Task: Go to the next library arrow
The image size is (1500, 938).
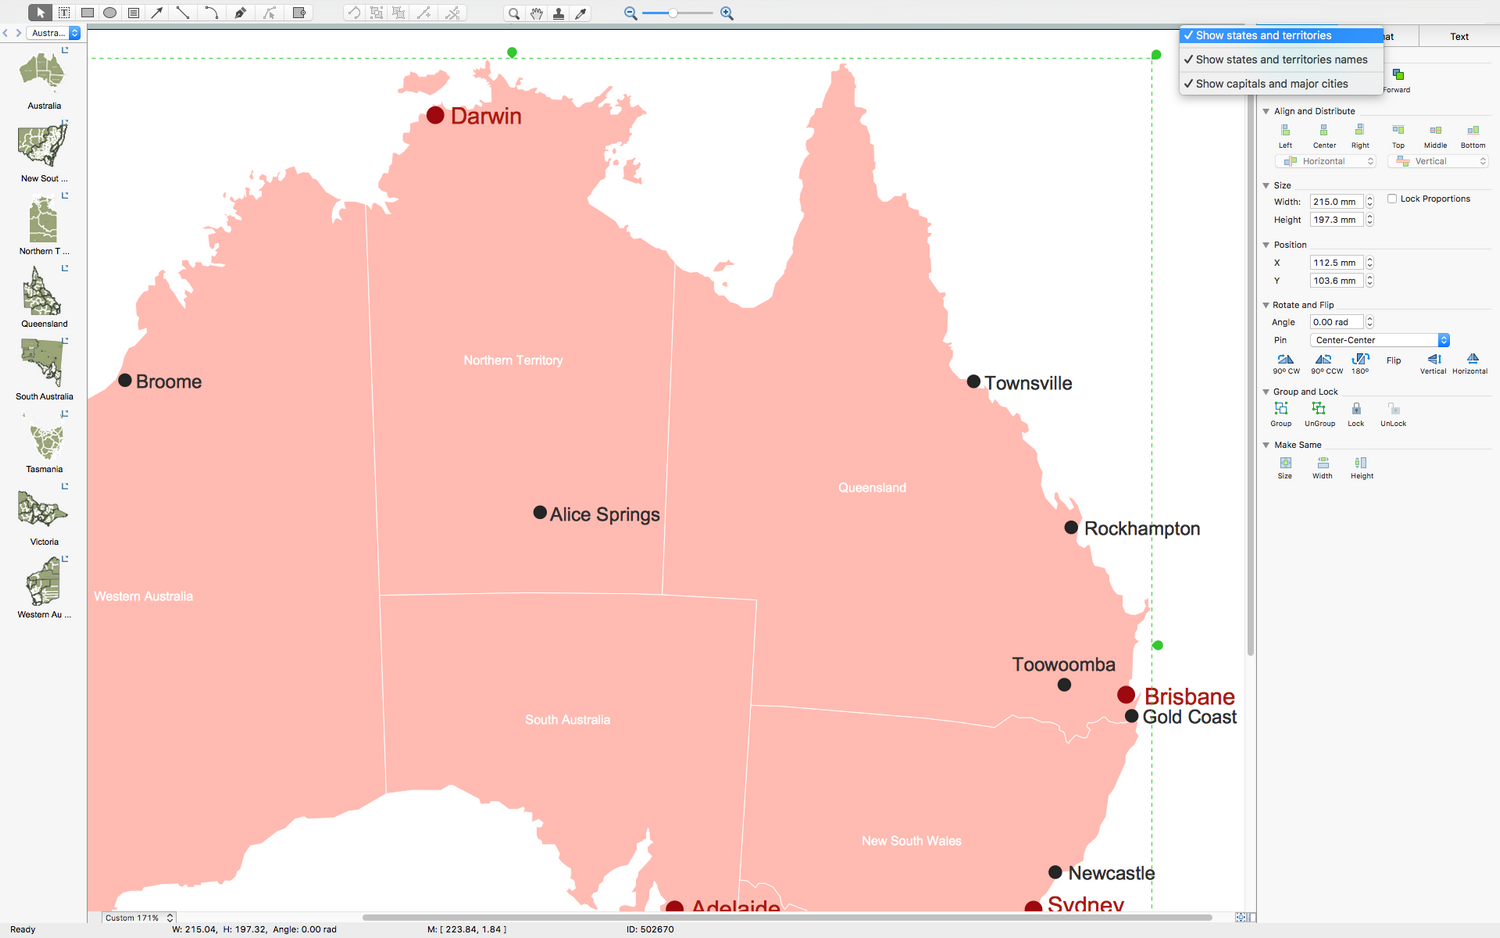Action: 18,33
